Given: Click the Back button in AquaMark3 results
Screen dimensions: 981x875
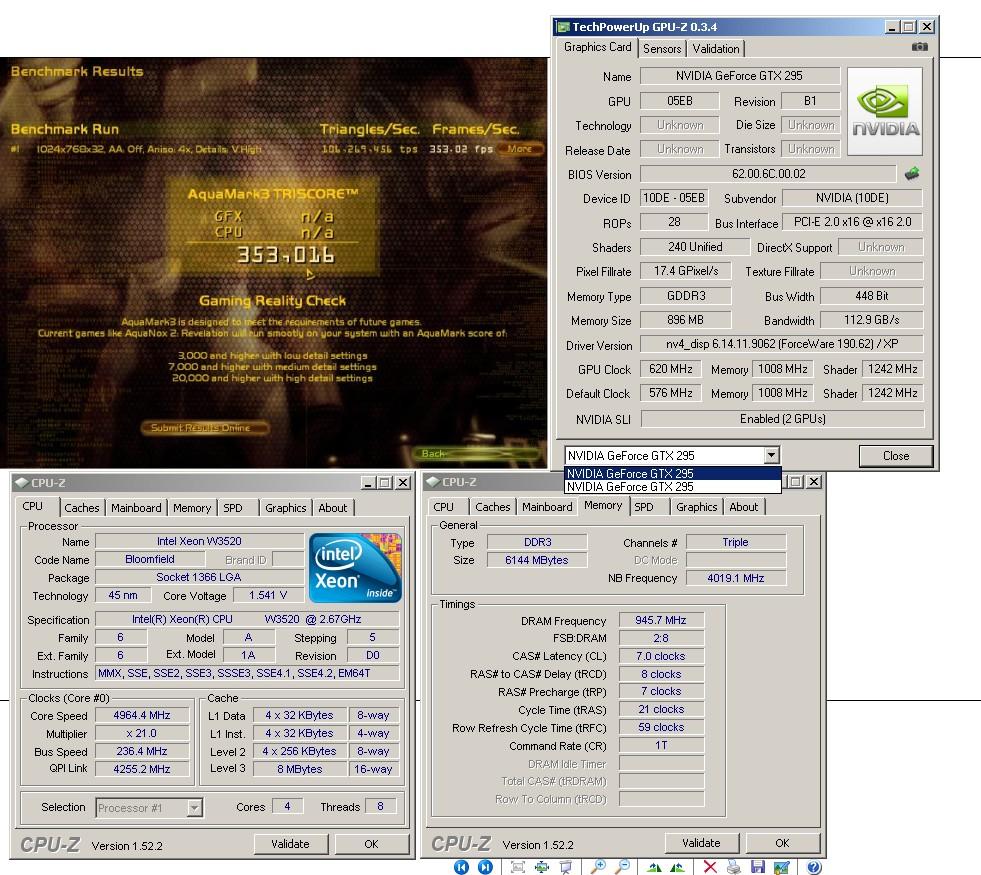Looking at the screenshot, I should pos(475,453).
